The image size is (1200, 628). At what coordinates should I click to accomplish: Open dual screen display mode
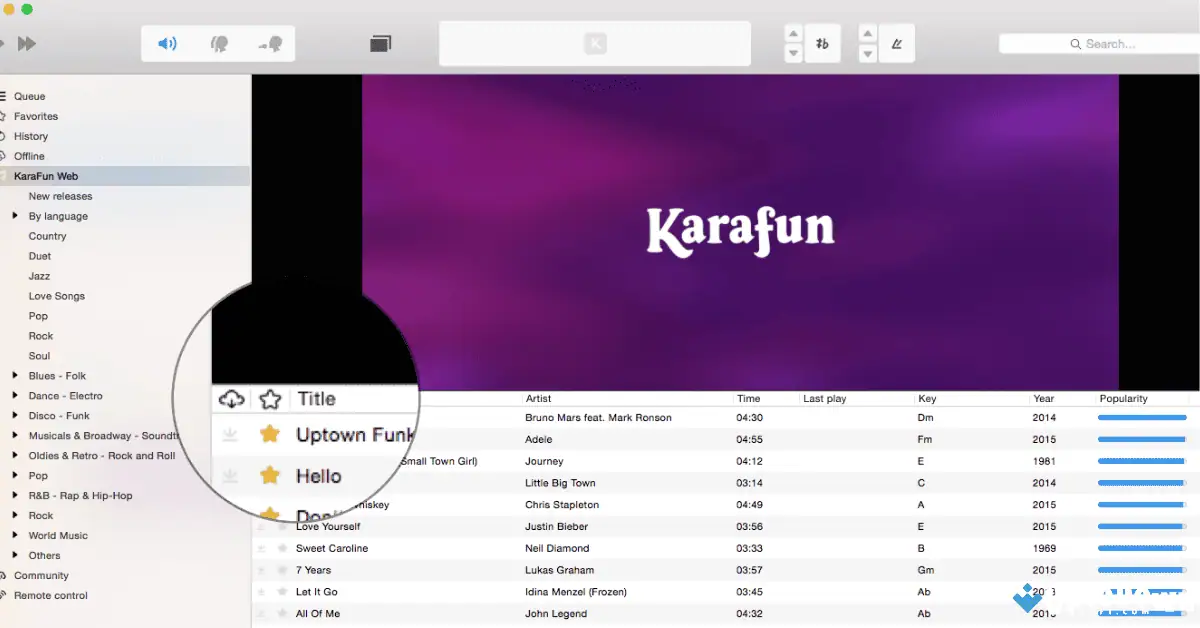coord(380,43)
